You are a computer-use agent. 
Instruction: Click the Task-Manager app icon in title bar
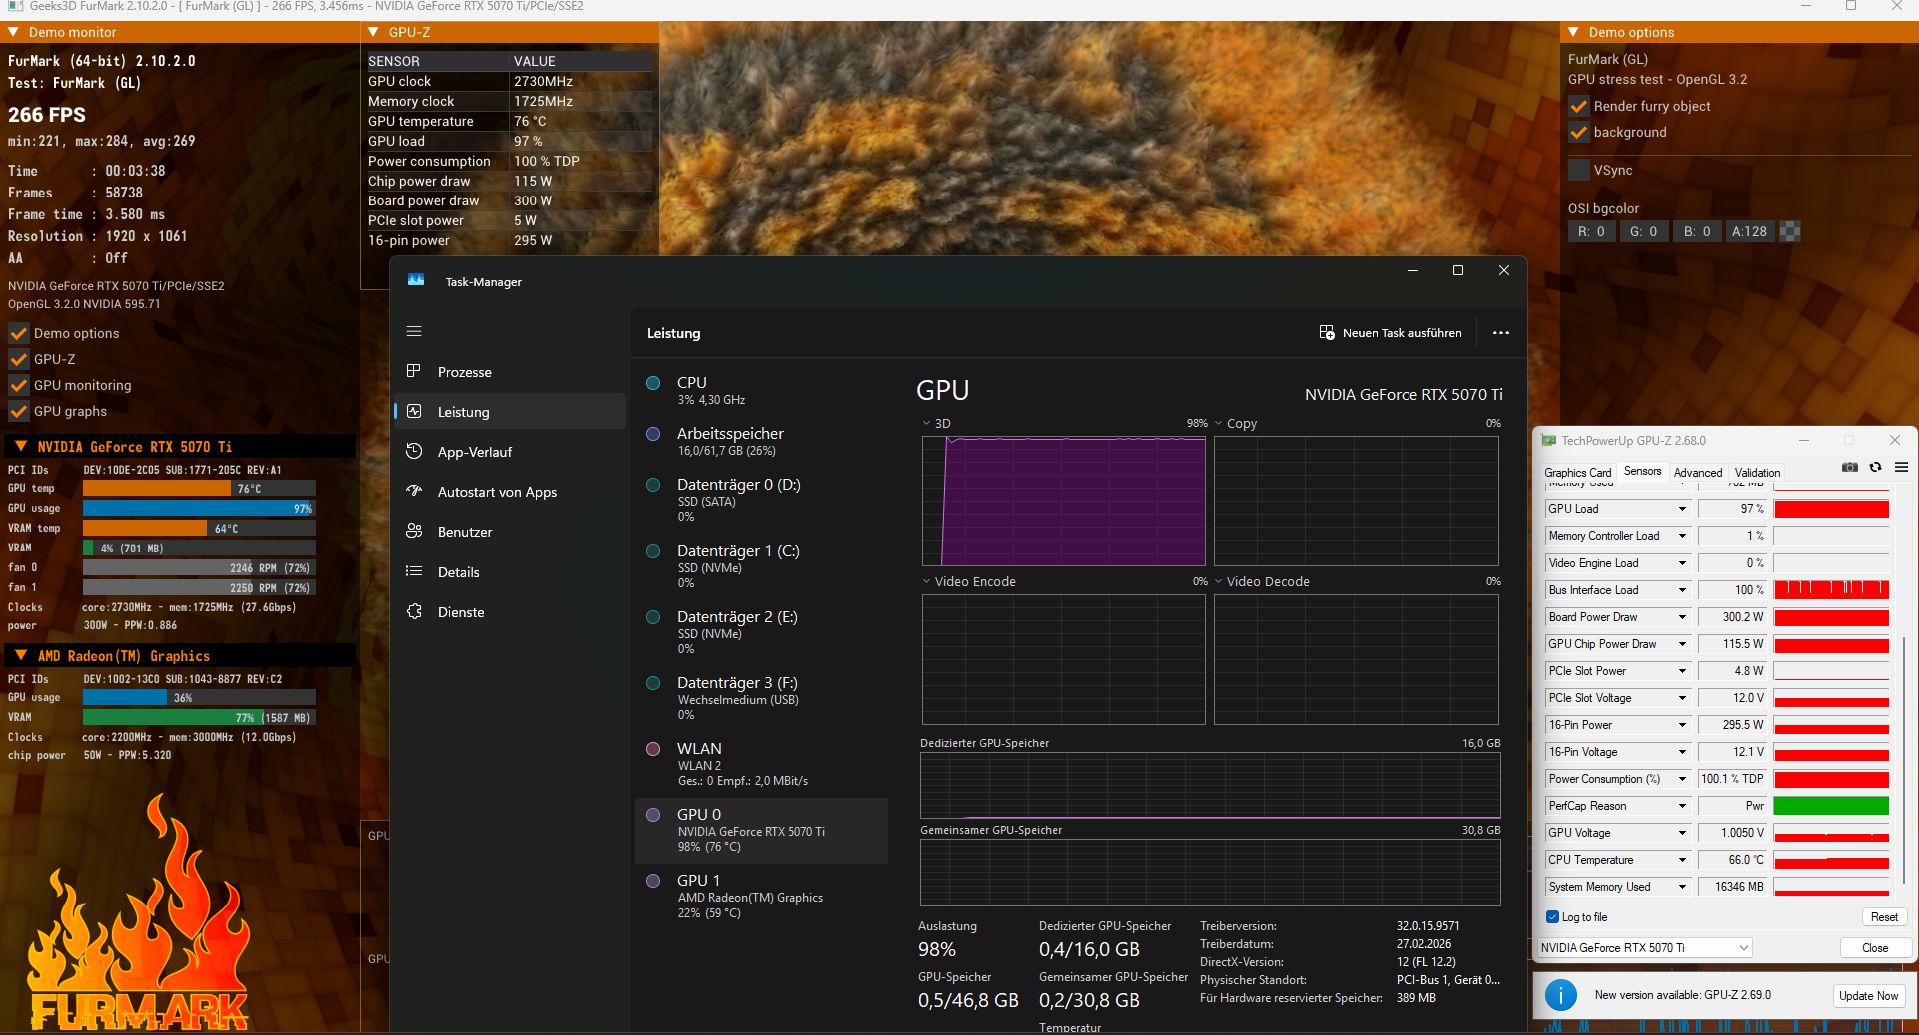coord(416,281)
